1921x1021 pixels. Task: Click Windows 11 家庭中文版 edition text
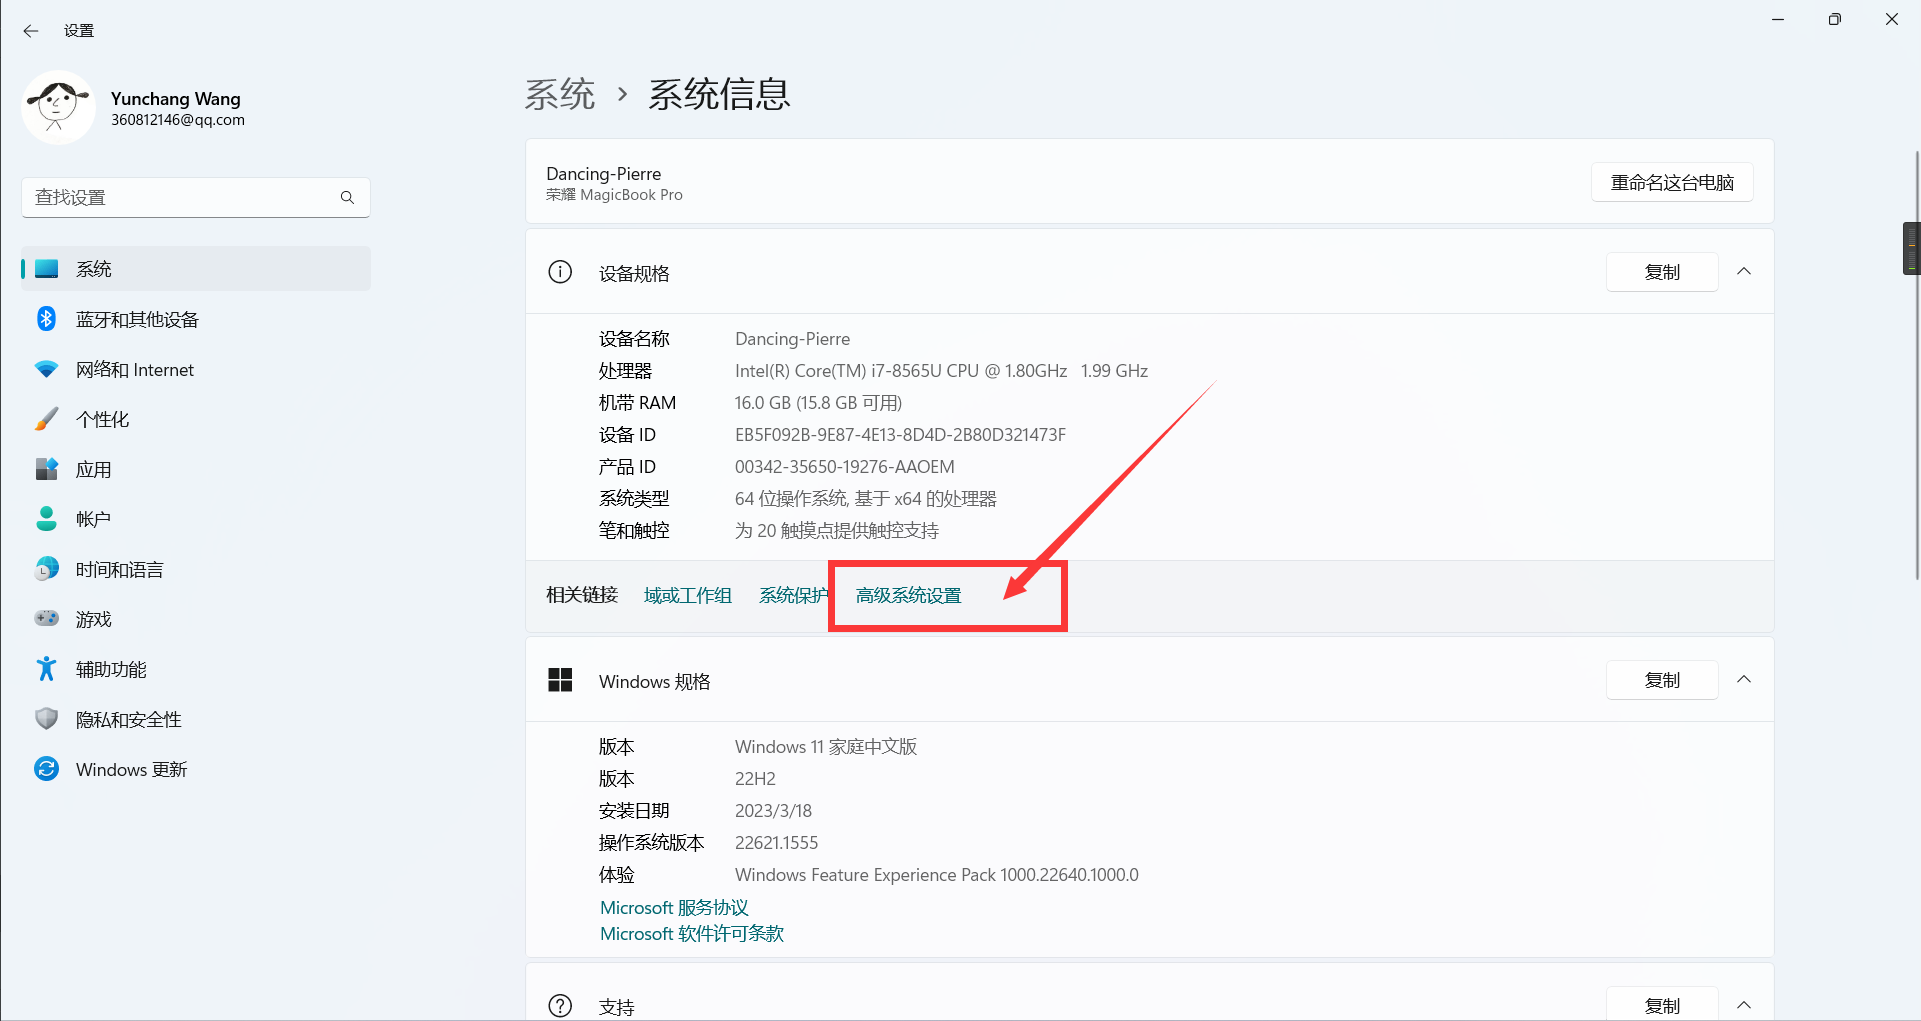pyautogui.click(x=826, y=747)
